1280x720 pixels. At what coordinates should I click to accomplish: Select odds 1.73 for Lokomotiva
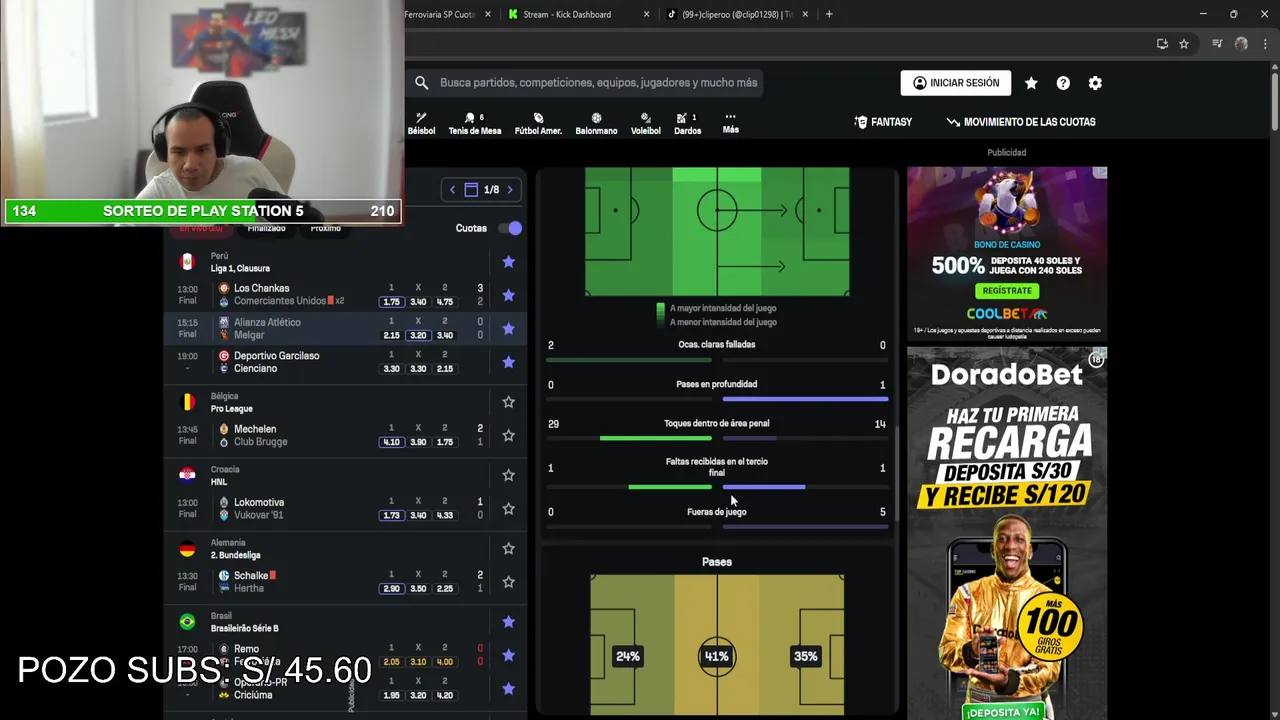pyautogui.click(x=391, y=515)
